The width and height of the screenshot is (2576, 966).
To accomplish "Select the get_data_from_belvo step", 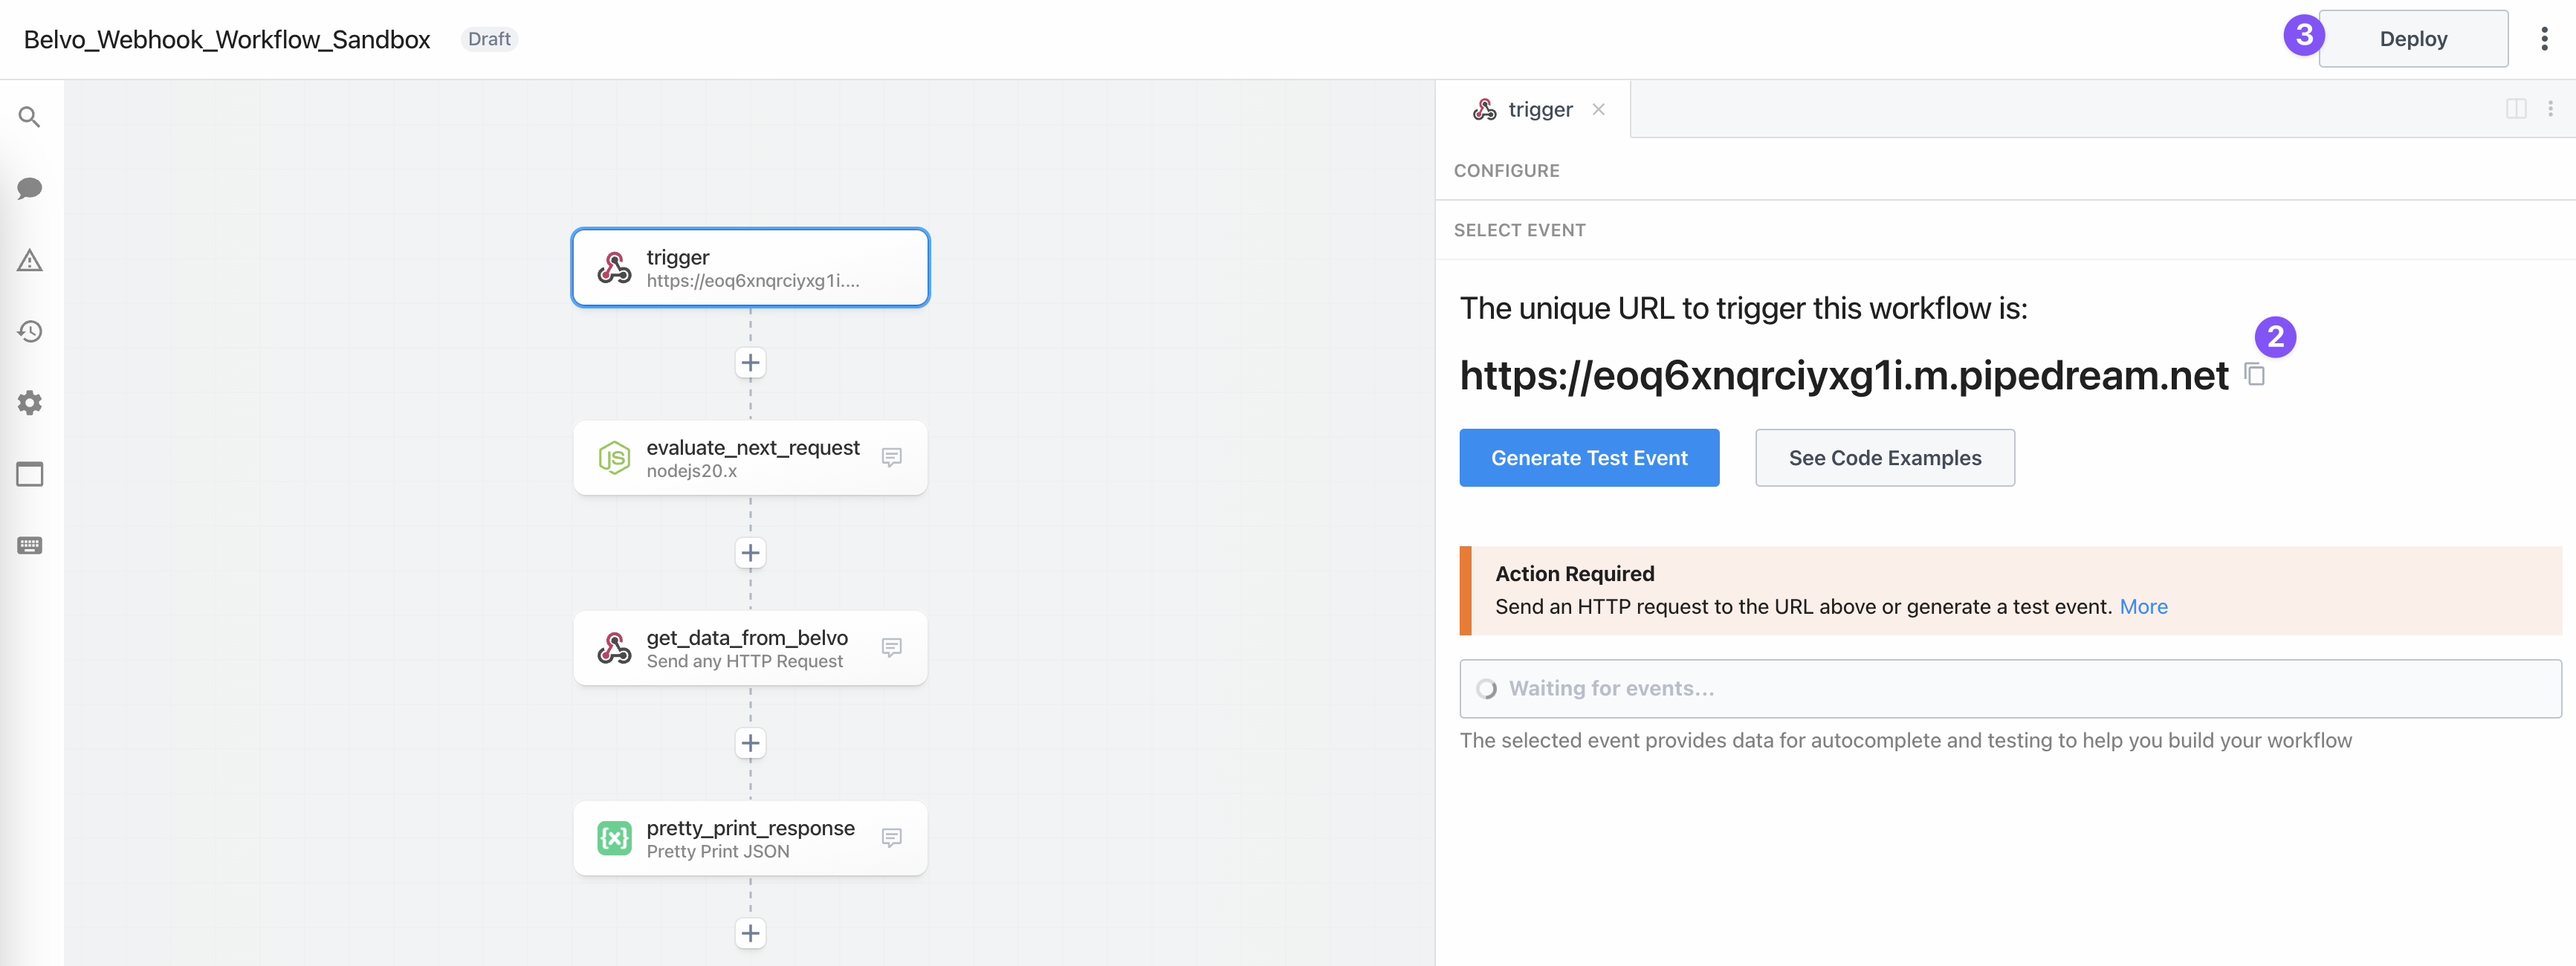I will coord(750,648).
